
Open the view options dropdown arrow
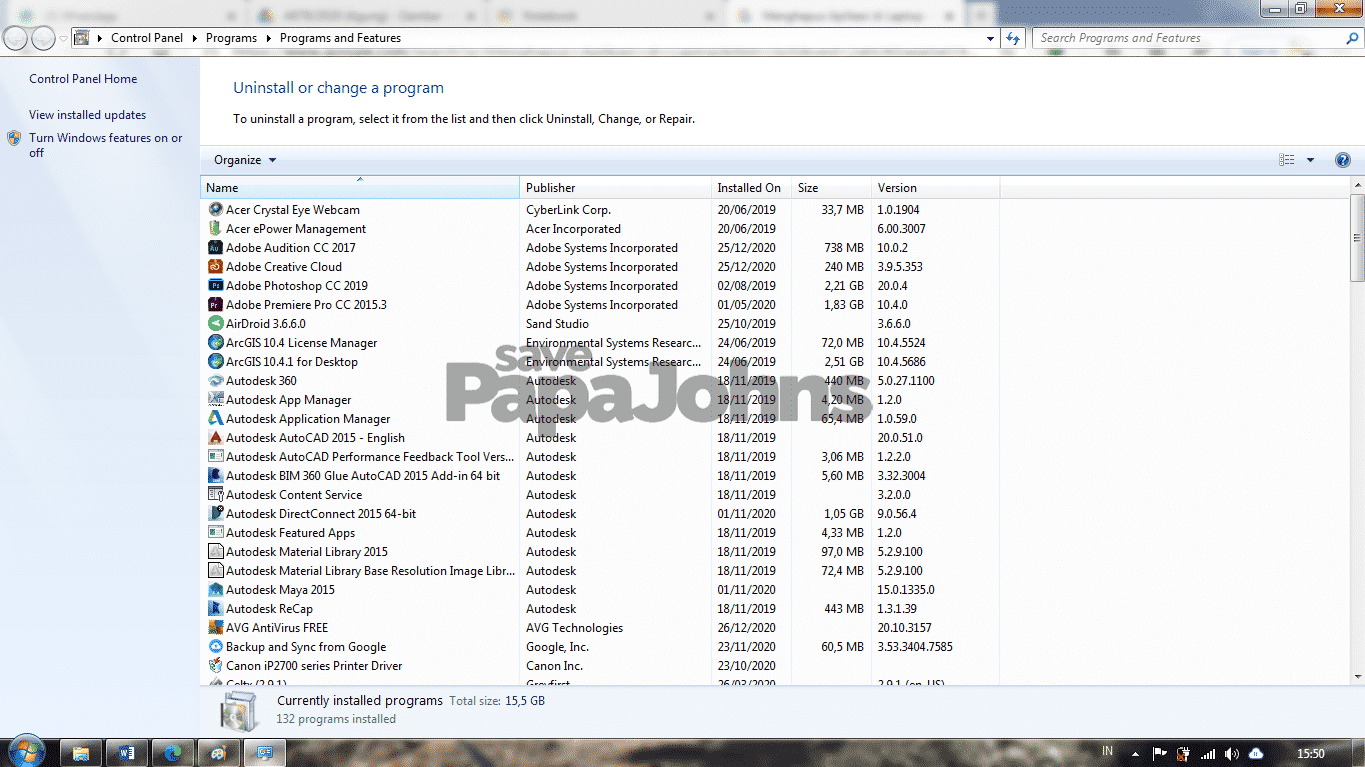(1310, 160)
